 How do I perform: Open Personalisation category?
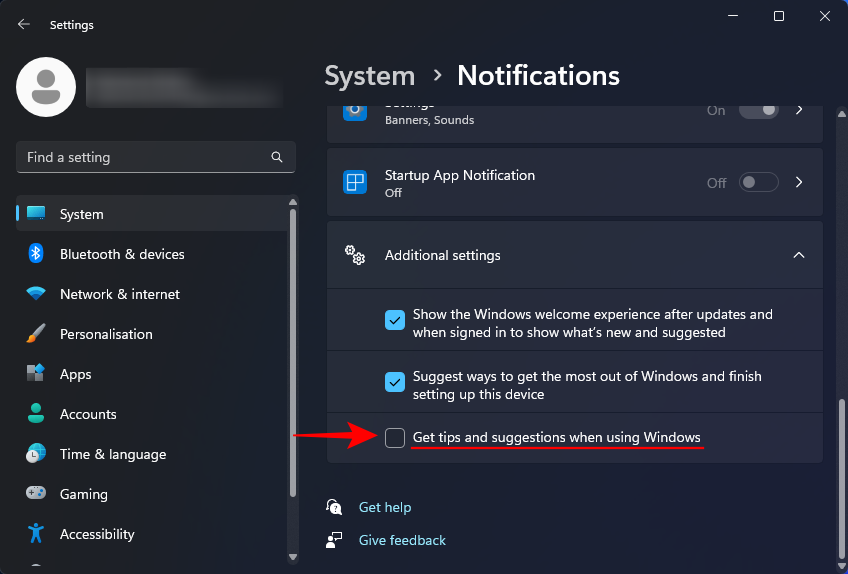tap(152, 333)
